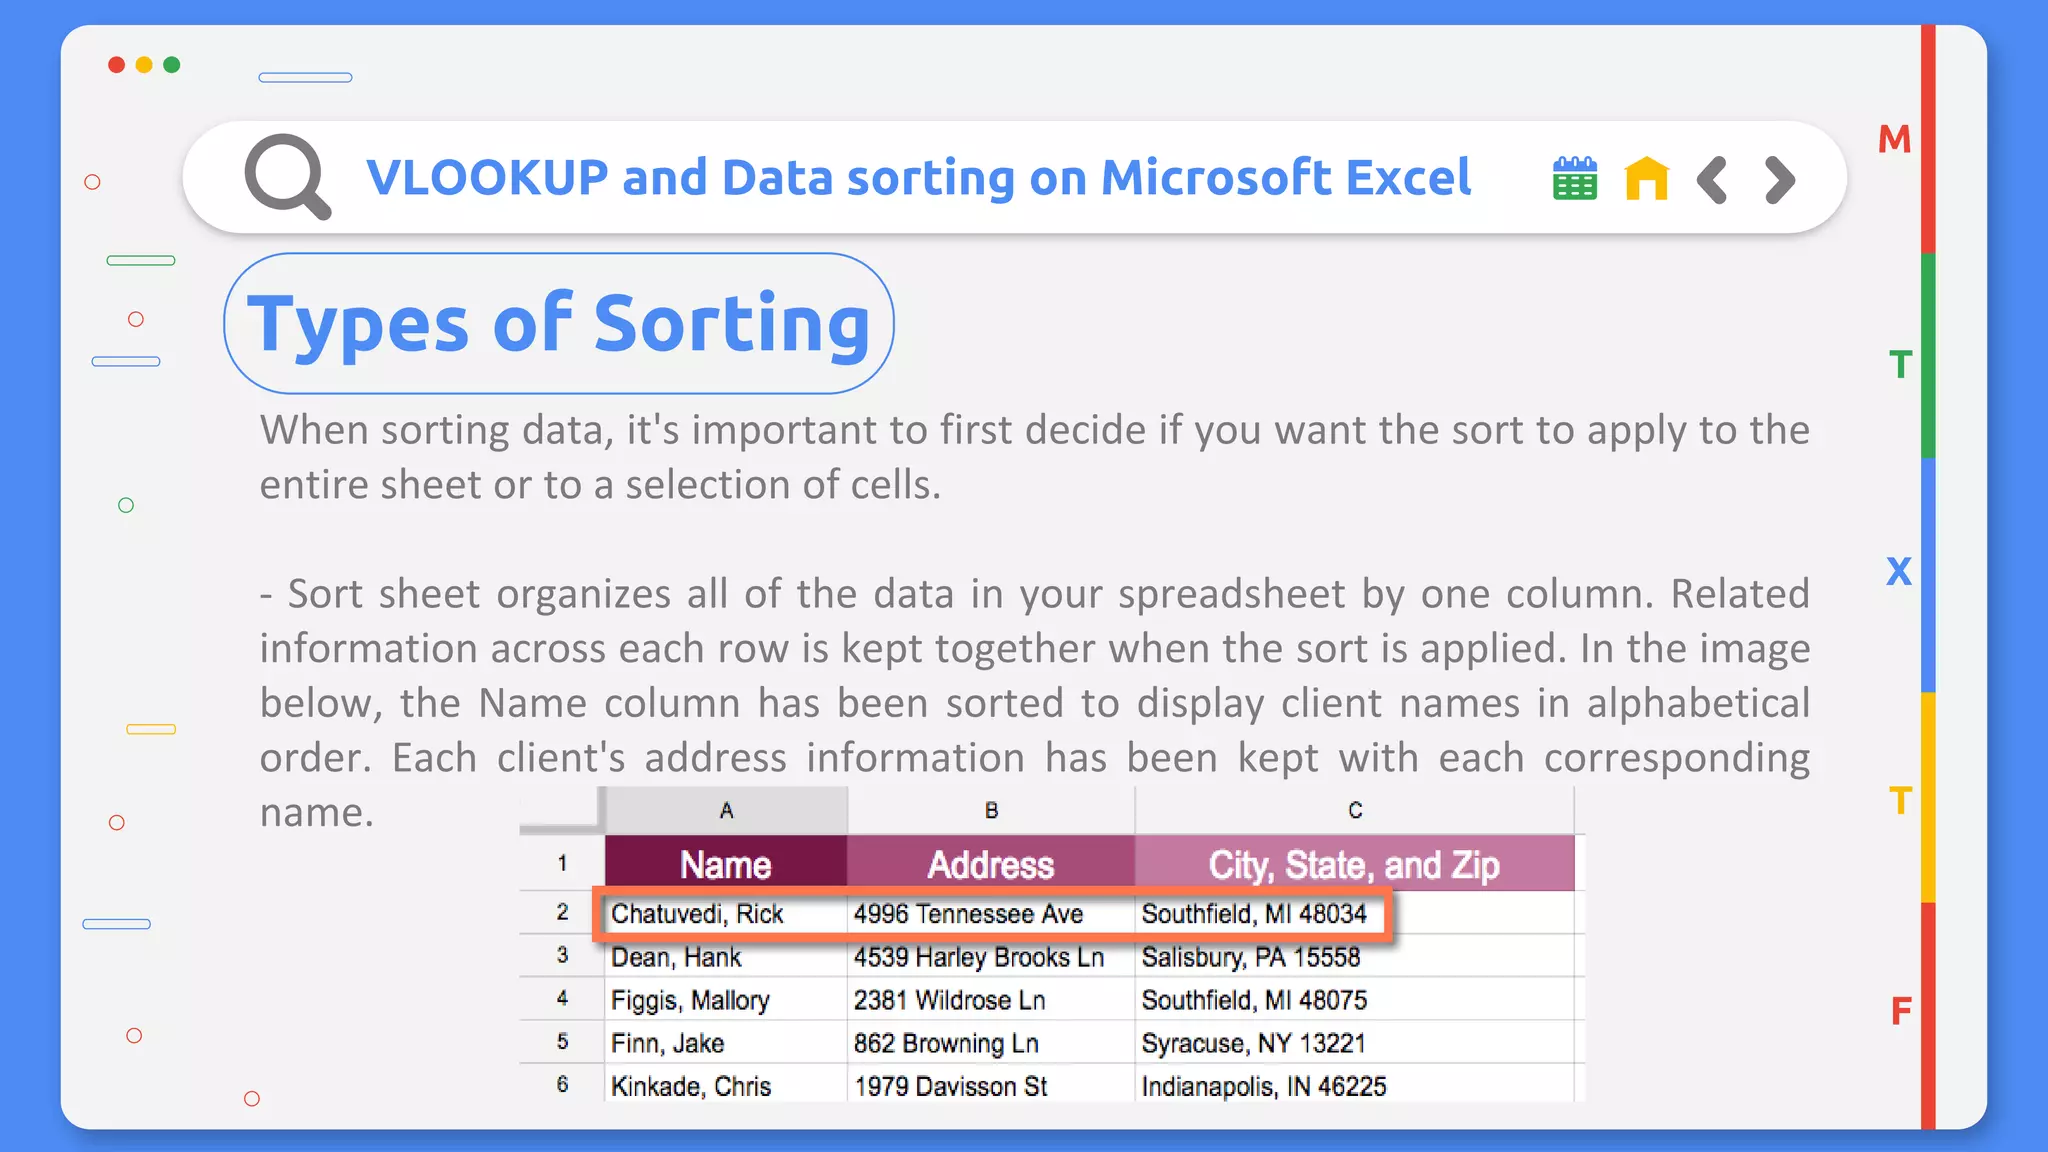The width and height of the screenshot is (2048, 1152).
Task: Select the 2381 Wildrose Ln cell
Action: (x=991, y=999)
